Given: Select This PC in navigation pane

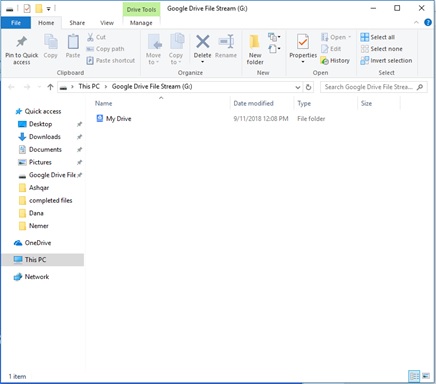Looking at the screenshot, I should (x=43, y=260).
